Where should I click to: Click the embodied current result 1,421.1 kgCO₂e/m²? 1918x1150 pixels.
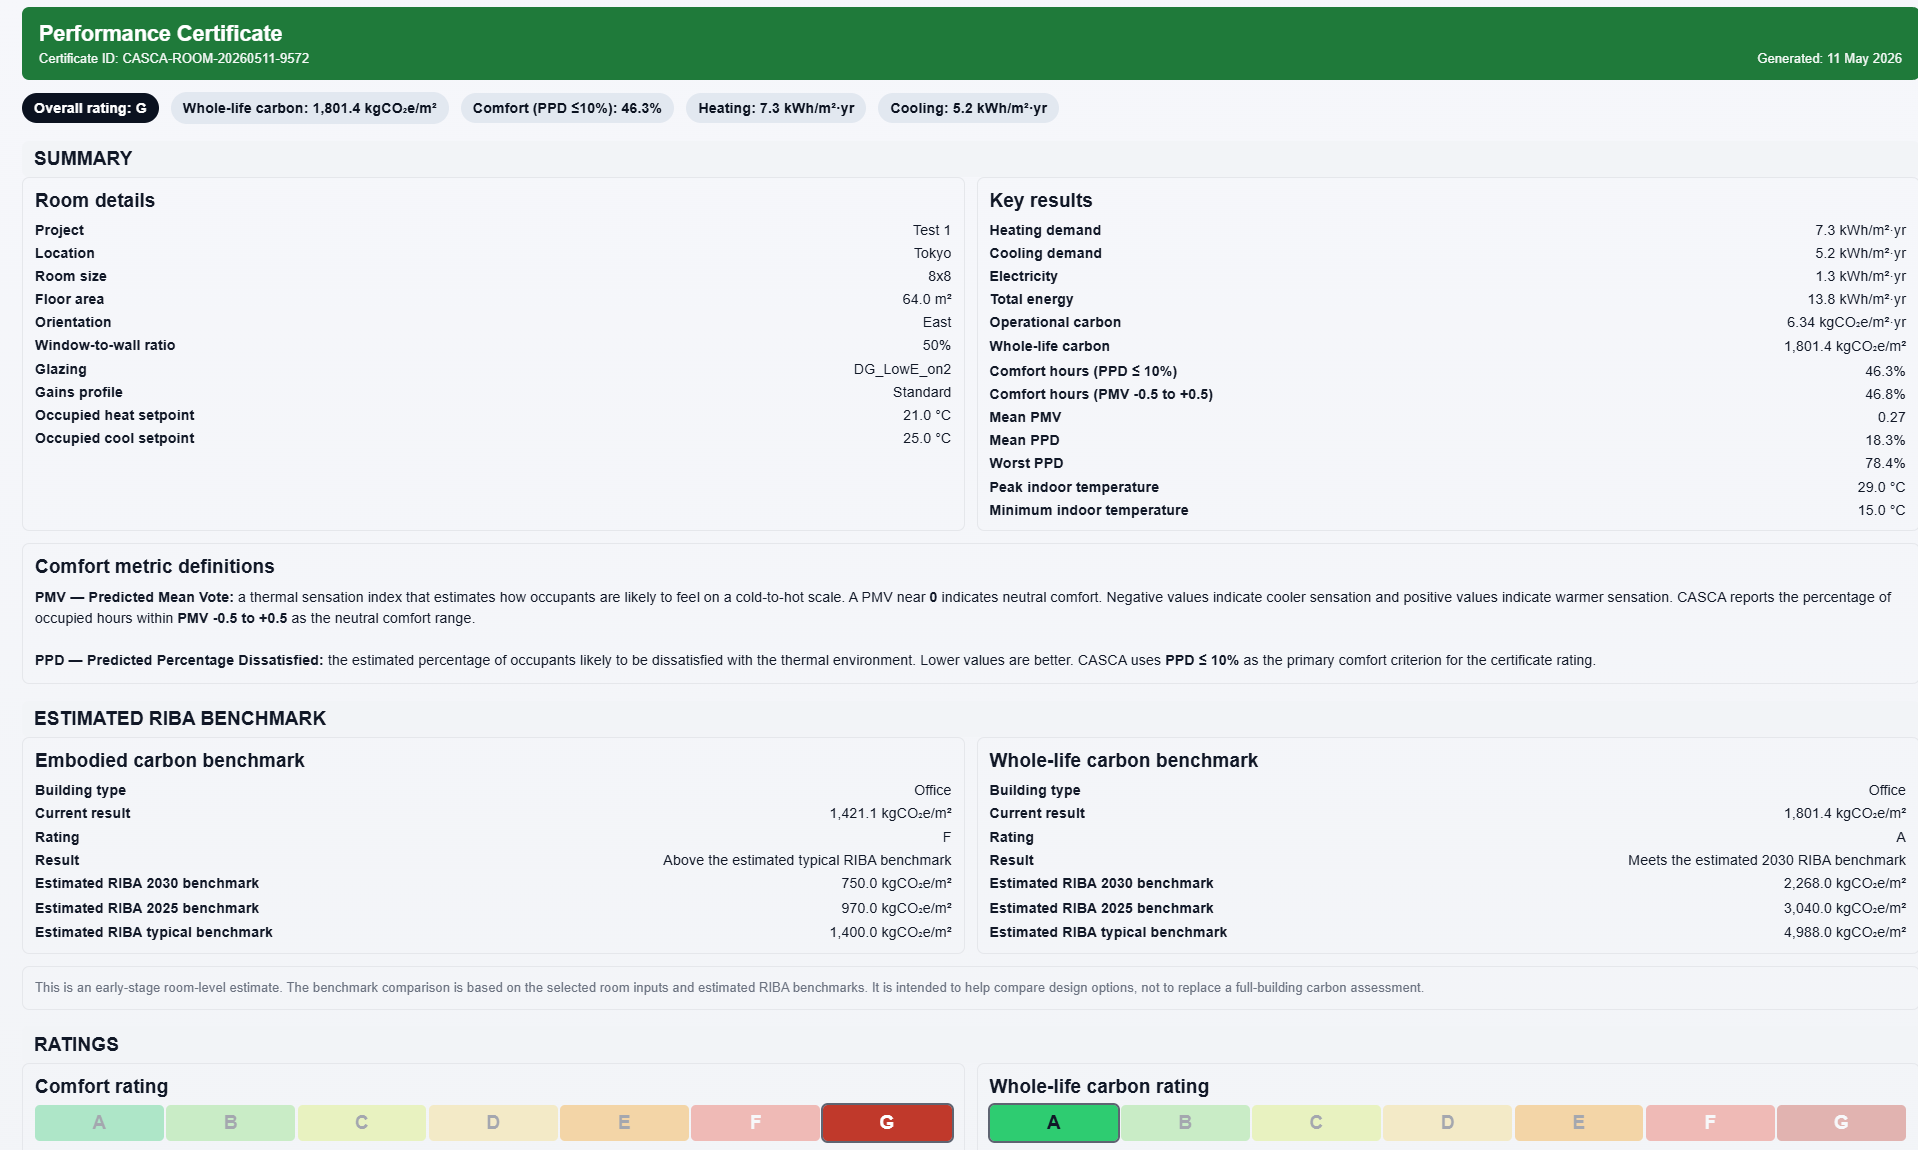coord(890,813)
